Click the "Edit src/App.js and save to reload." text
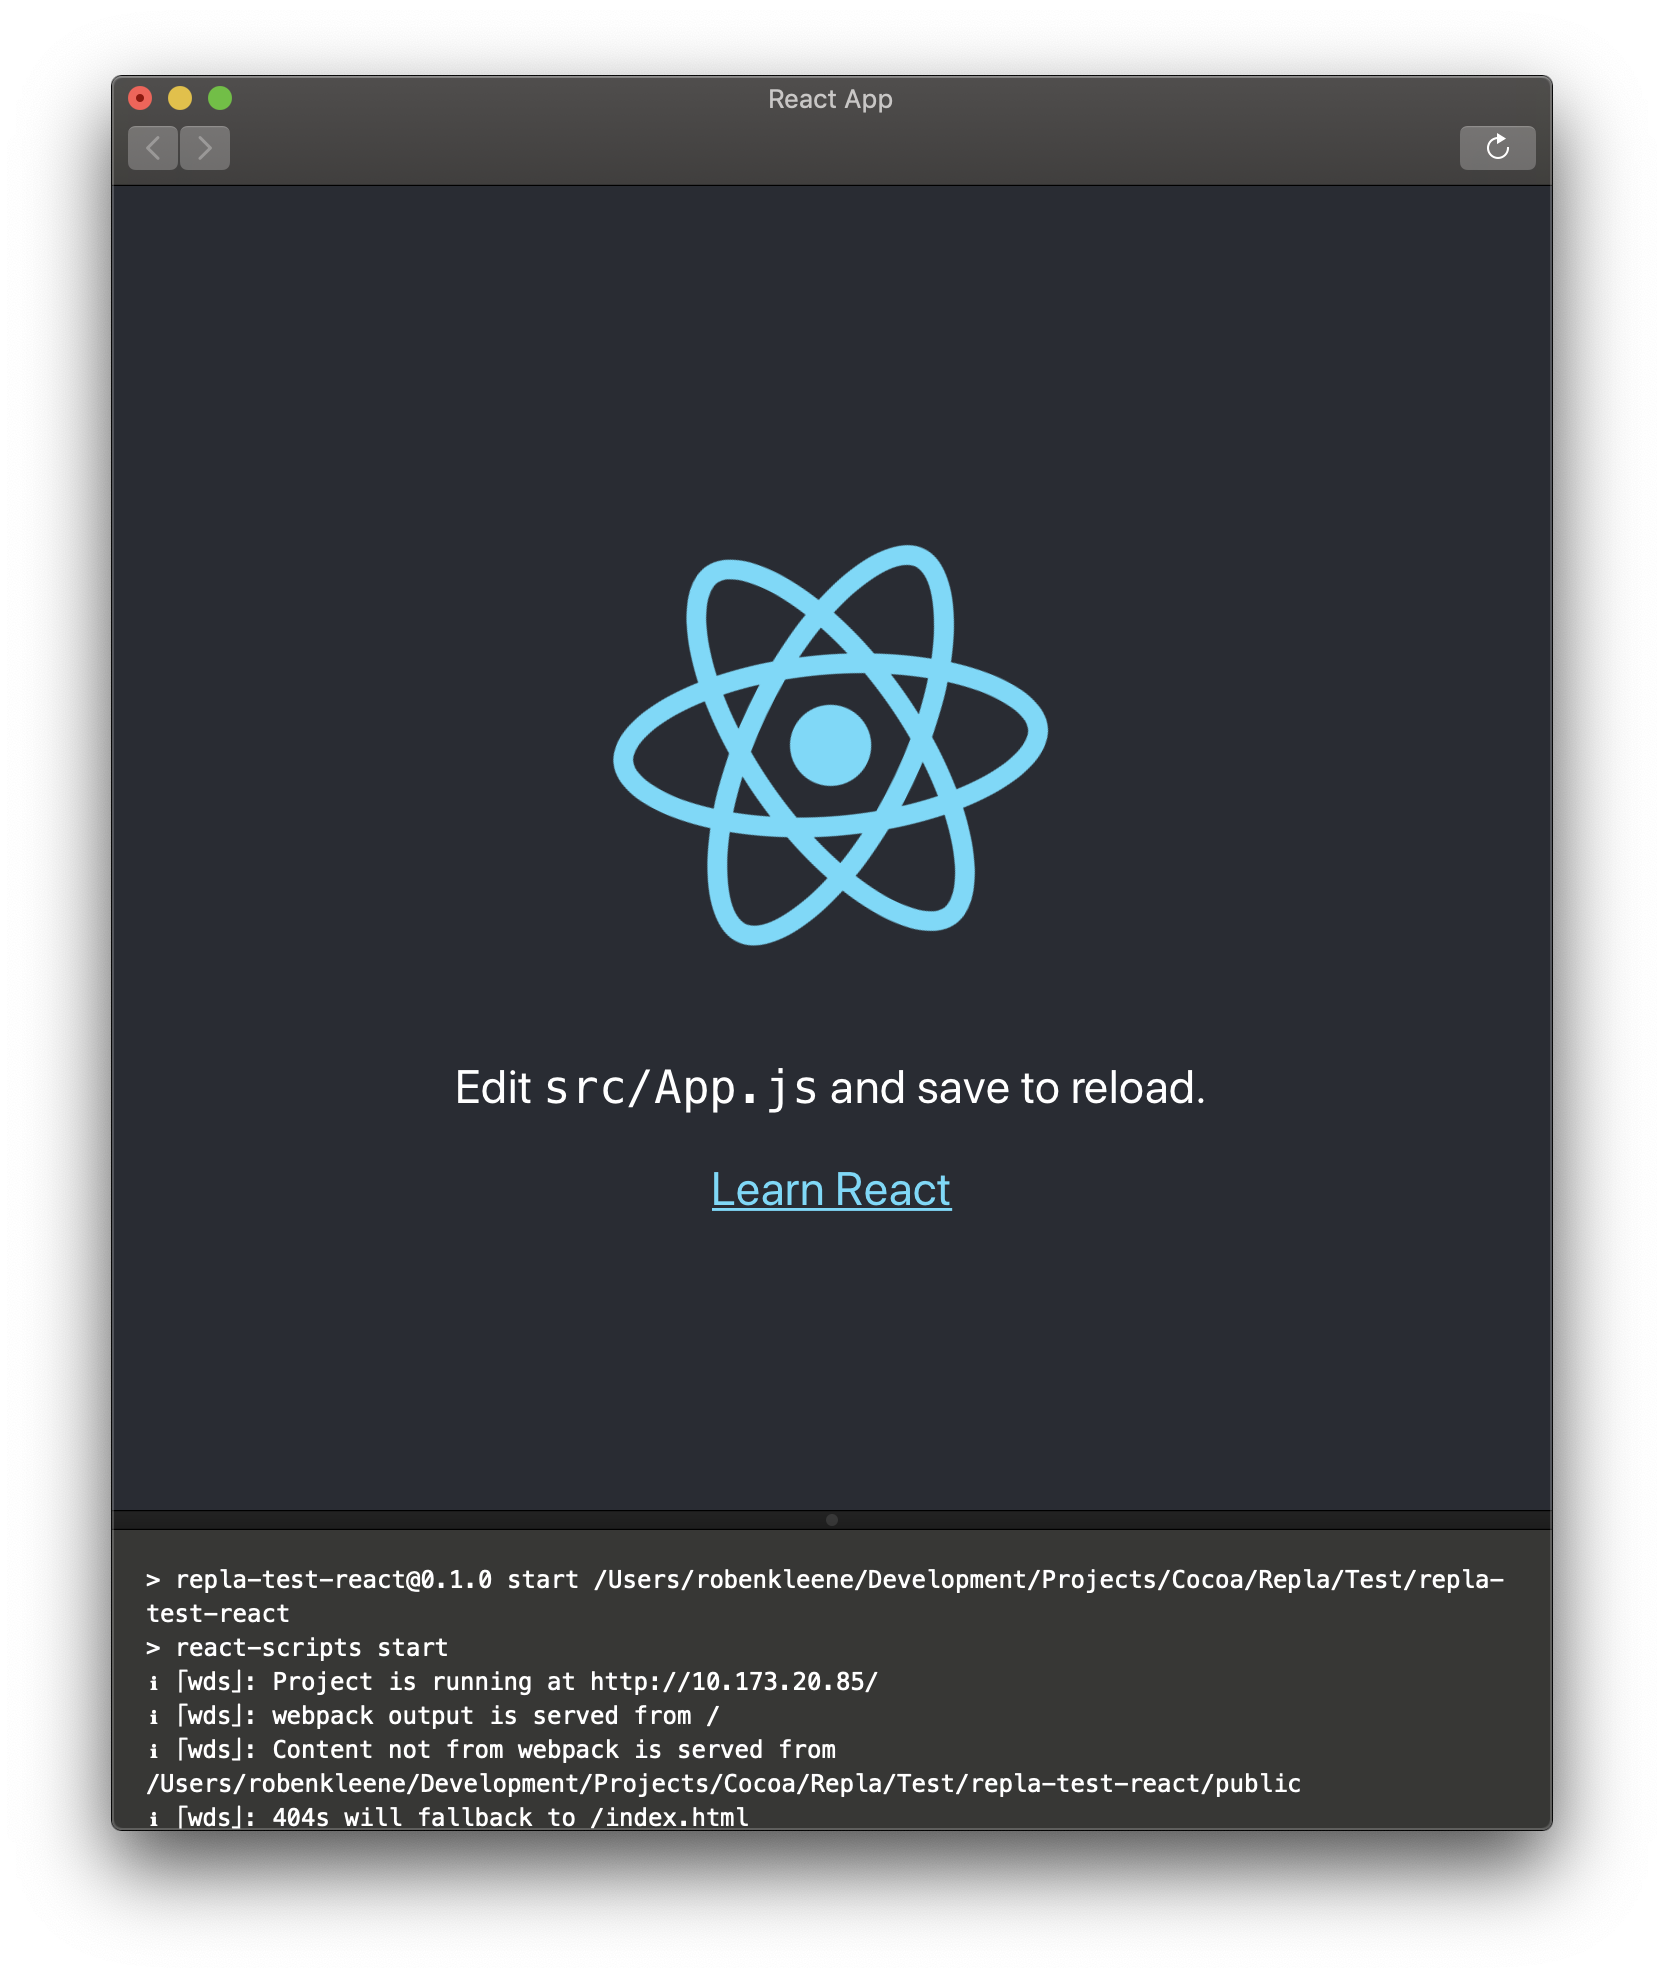This screenshot has height=1978, width=1664. (x=831, y=1088)
